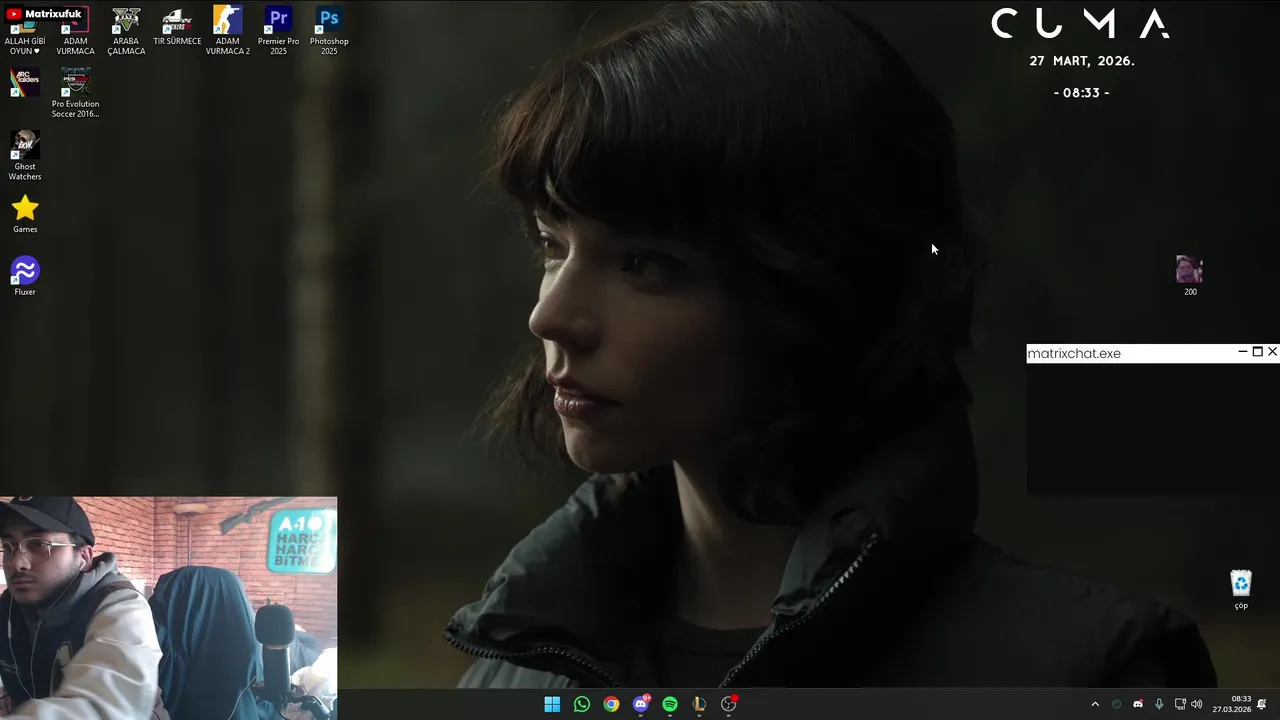
Task: Select the desktop icon labeled 200
Action: pos(1189,277)
